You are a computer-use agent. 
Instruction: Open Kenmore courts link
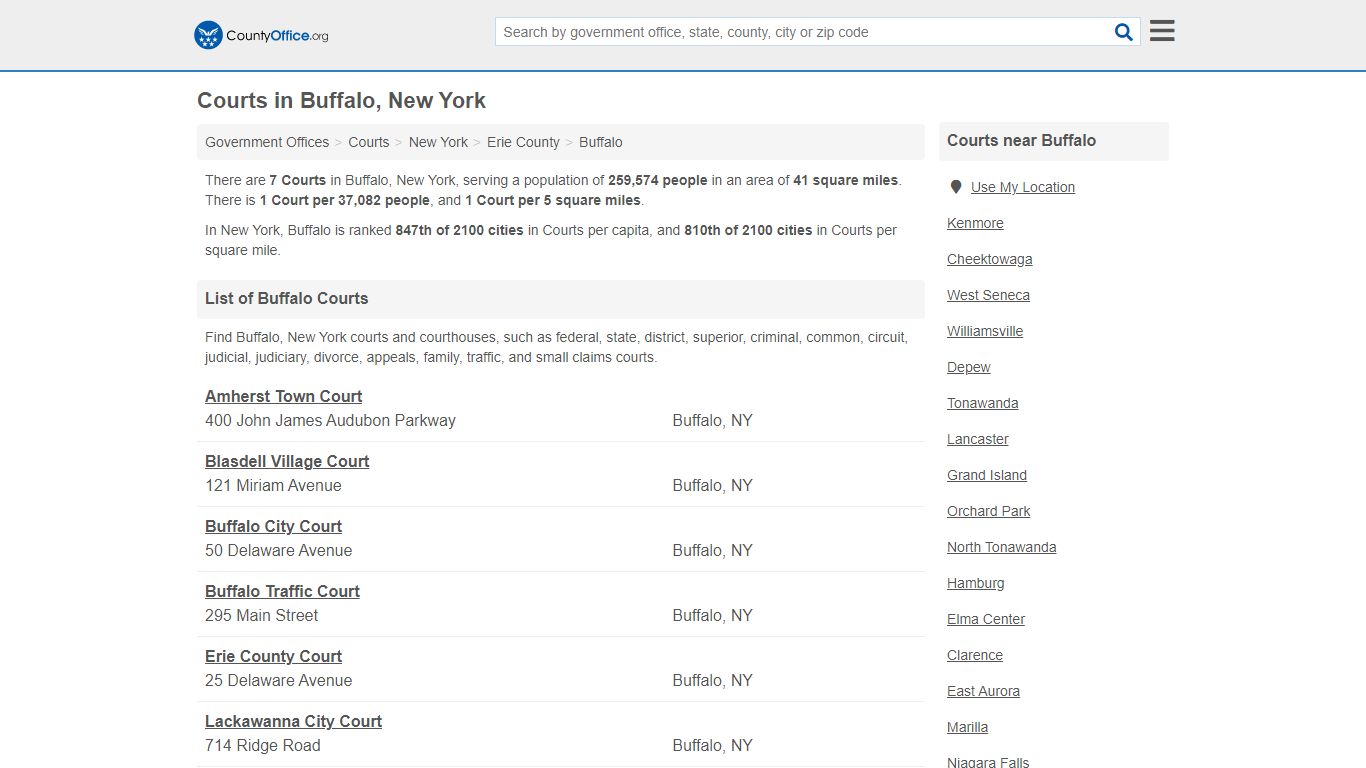pyautogui.click(x=975, y=223)
